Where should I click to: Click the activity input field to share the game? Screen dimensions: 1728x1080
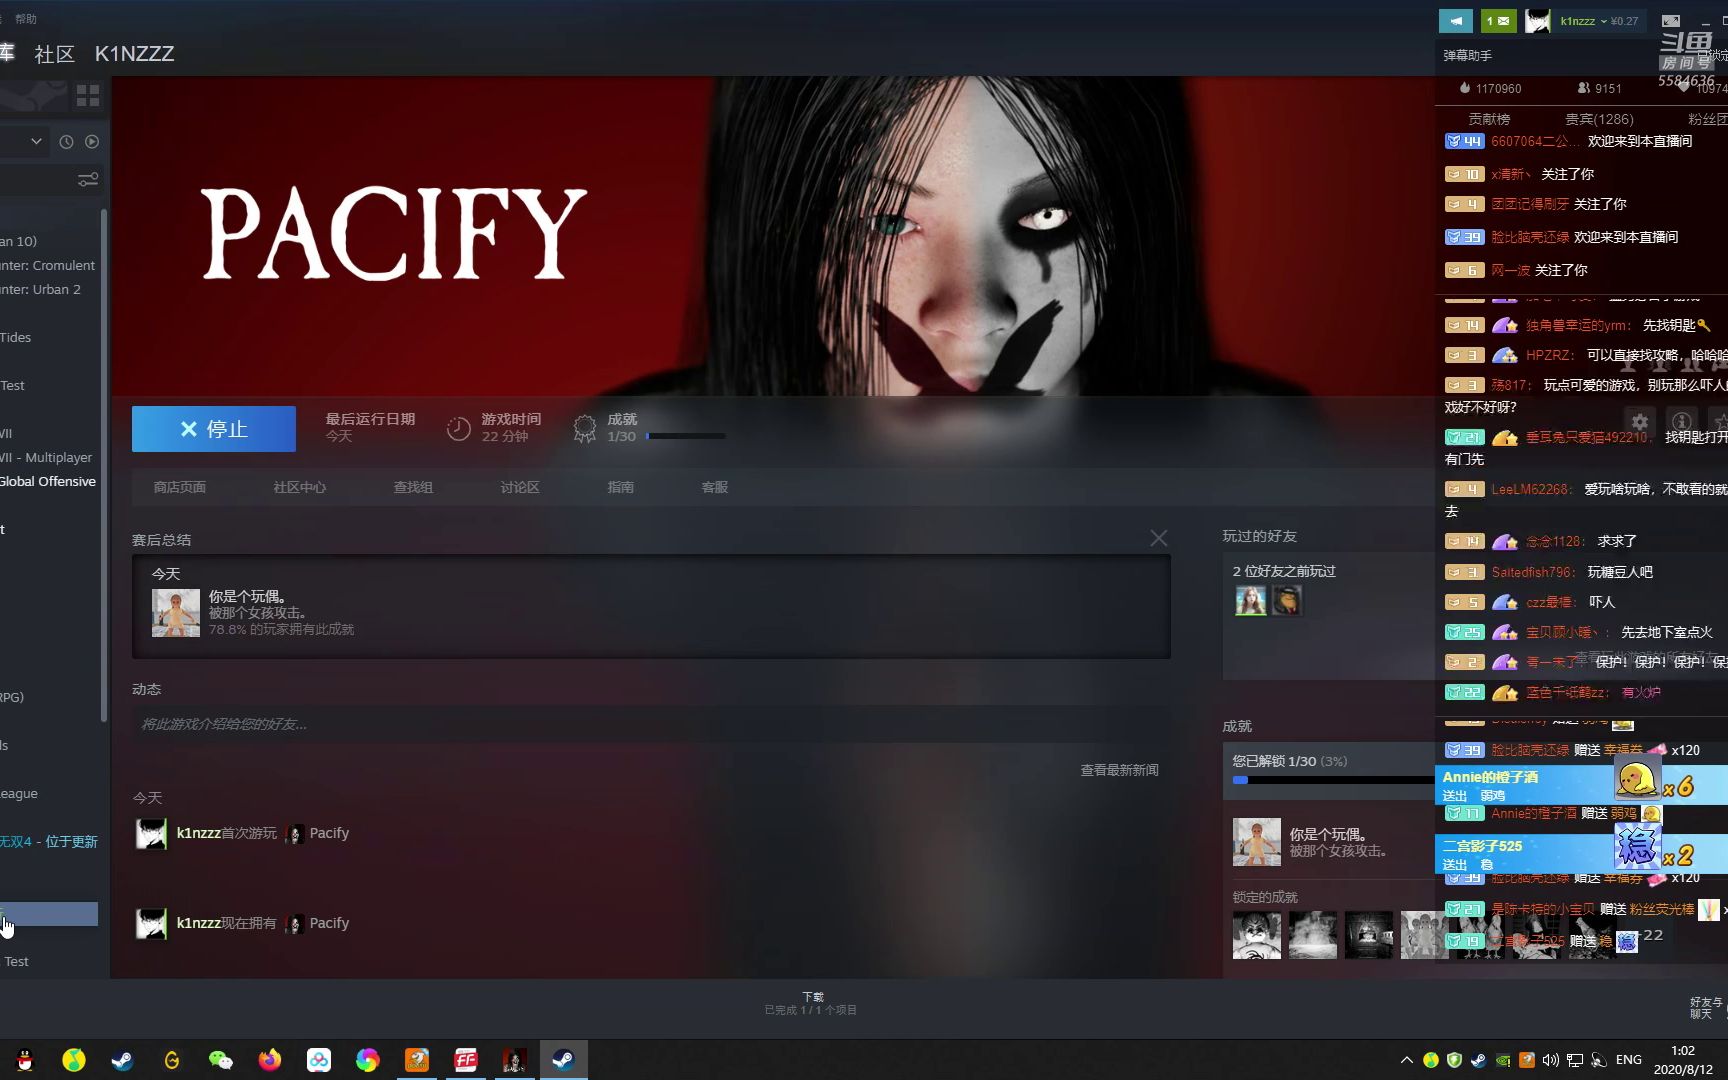pos(650,724)
